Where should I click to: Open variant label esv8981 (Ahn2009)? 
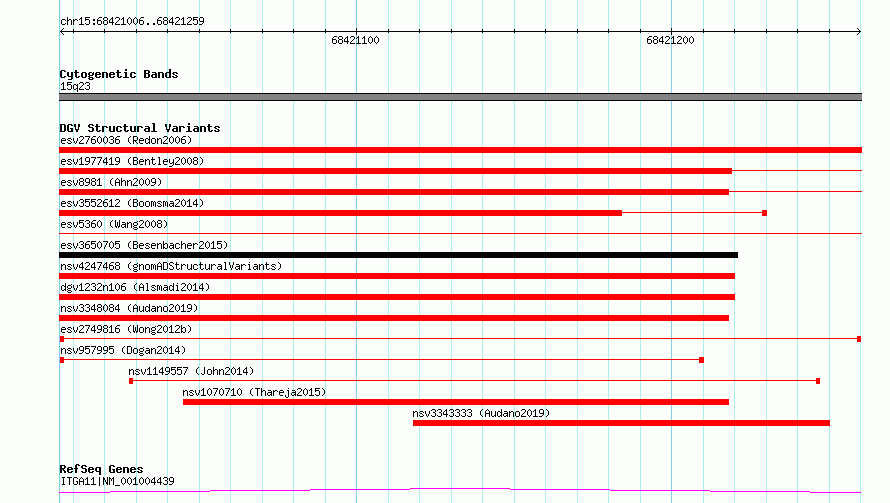click(x=111, y=182)
